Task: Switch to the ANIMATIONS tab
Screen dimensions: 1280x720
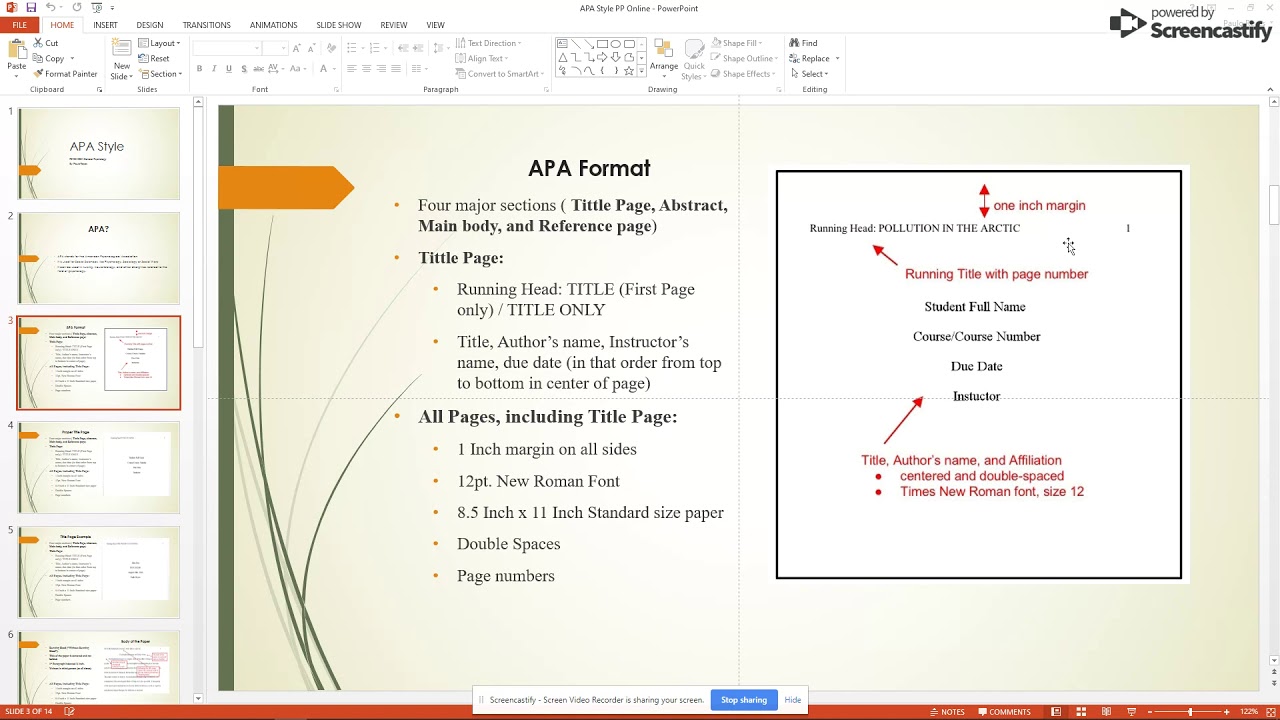Action: point(273,25)
